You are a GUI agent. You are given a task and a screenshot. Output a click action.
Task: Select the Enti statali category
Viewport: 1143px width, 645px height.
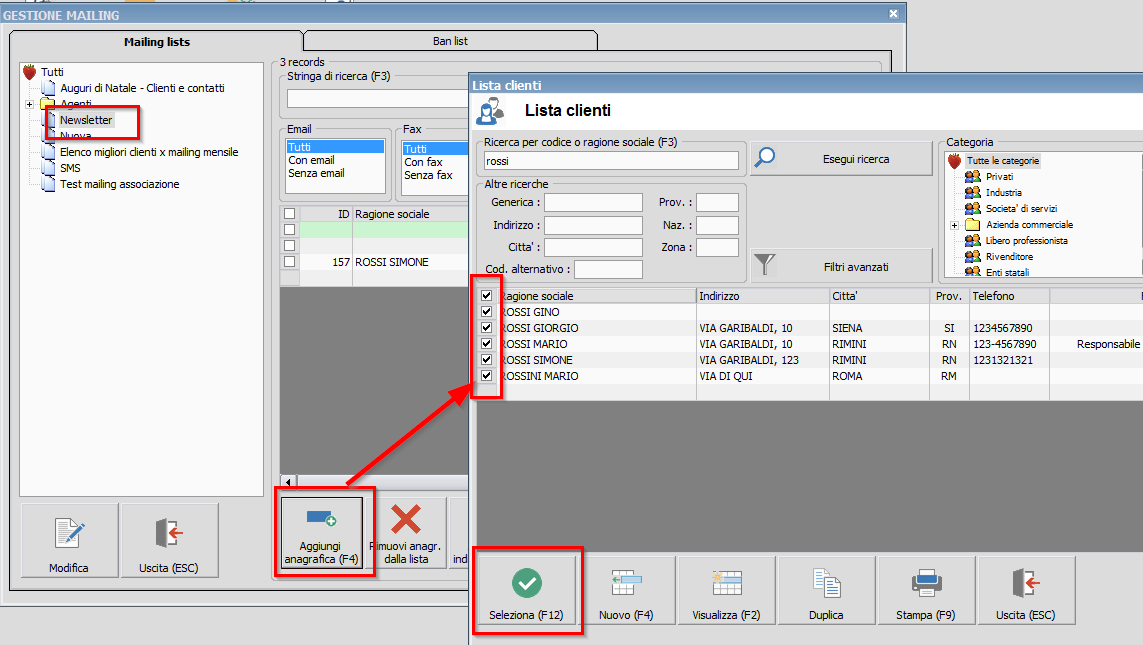(x=1007, y=273)
